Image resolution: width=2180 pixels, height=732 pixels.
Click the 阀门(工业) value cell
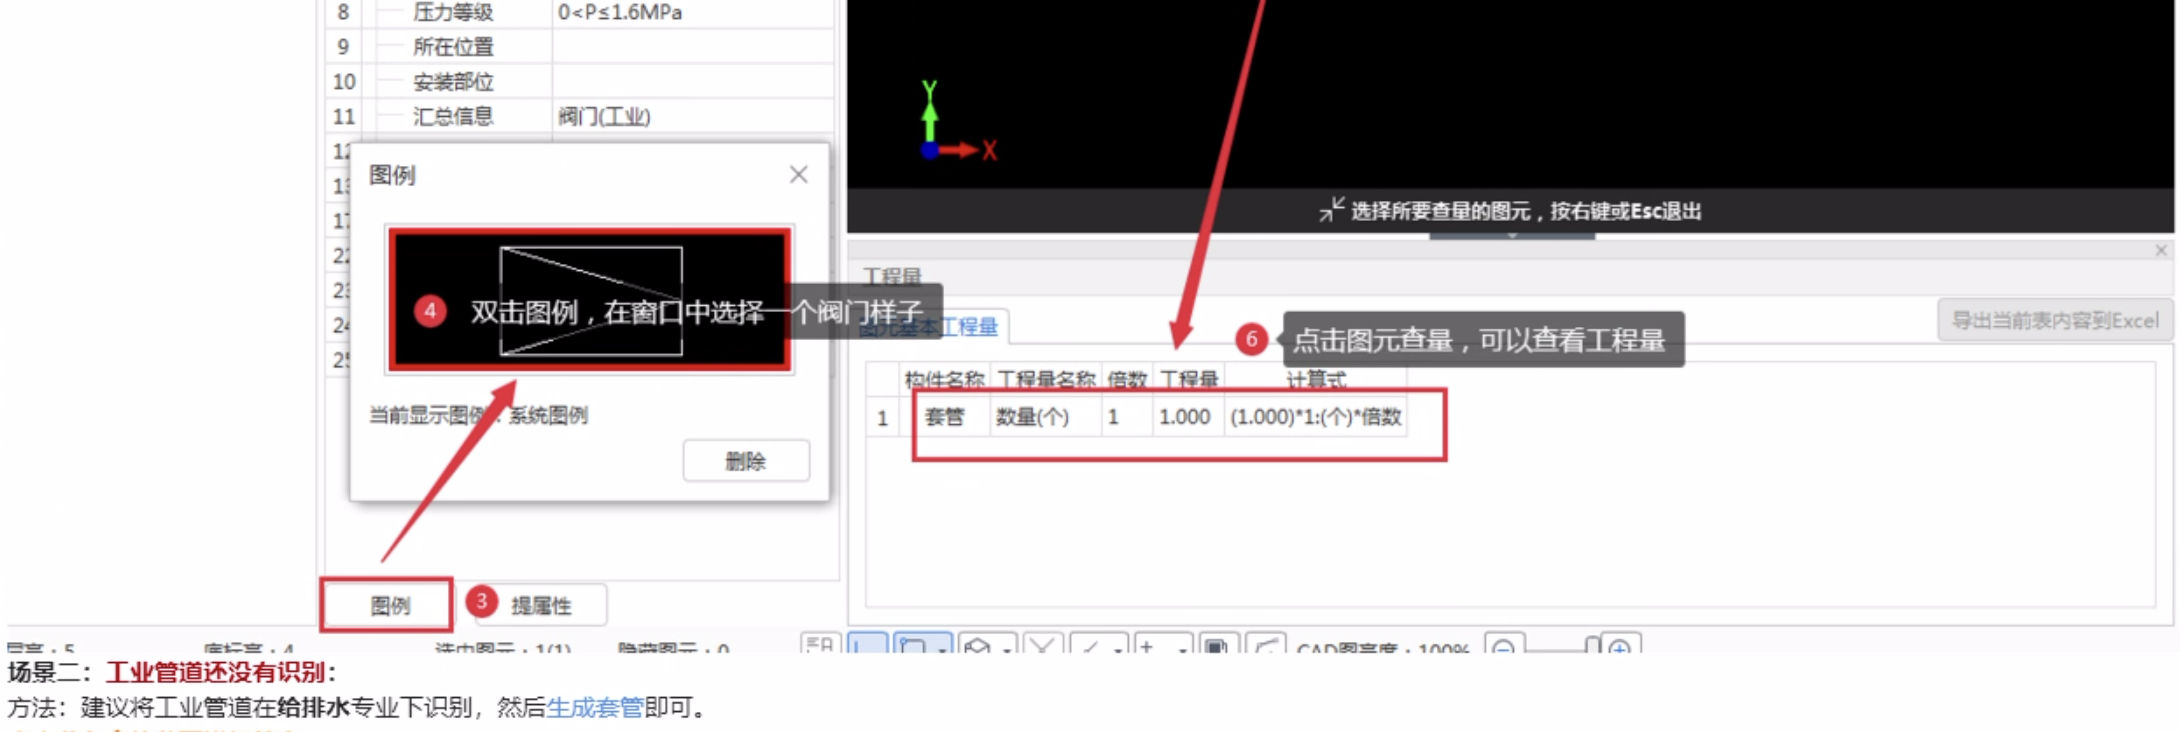point(692,116)
